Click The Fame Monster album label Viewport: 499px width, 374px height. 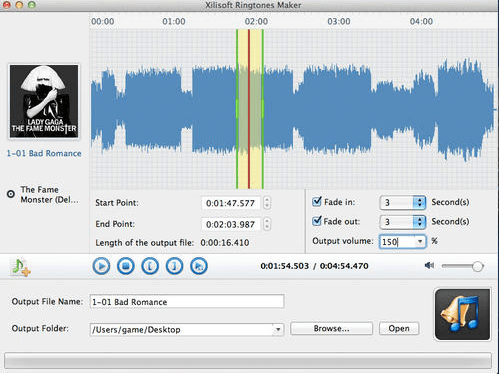tap(50, 194)
